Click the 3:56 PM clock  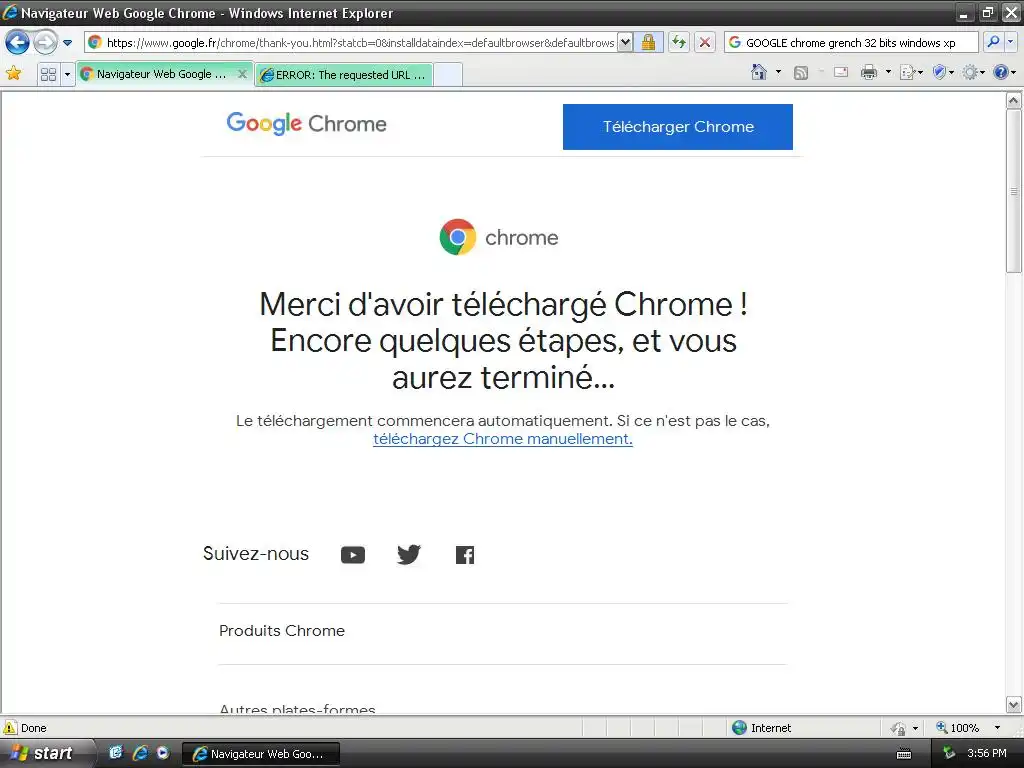(x=986, y=753)
